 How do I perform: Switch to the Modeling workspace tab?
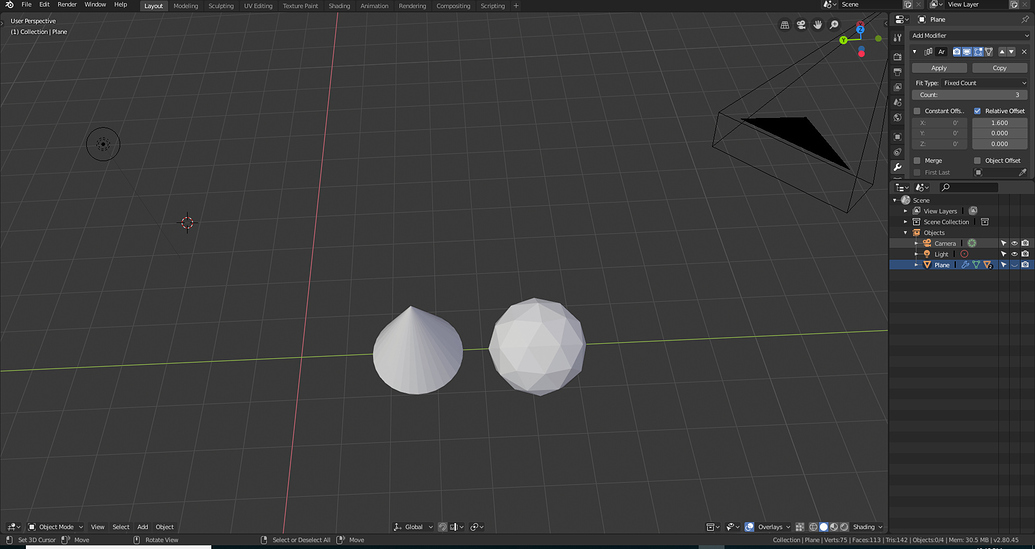(x=185, y=6)
